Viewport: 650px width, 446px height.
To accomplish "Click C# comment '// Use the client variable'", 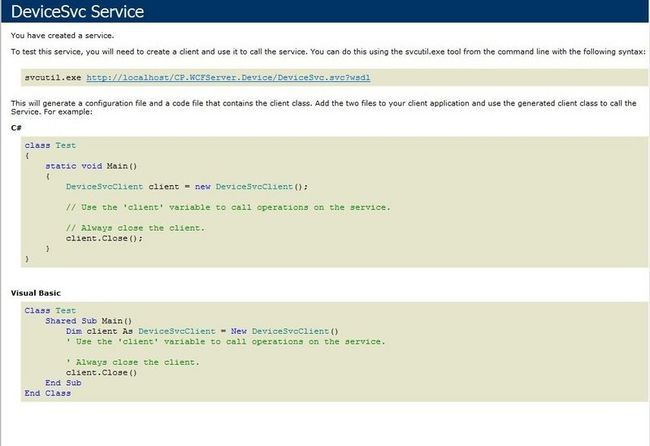I will (228, 207).
